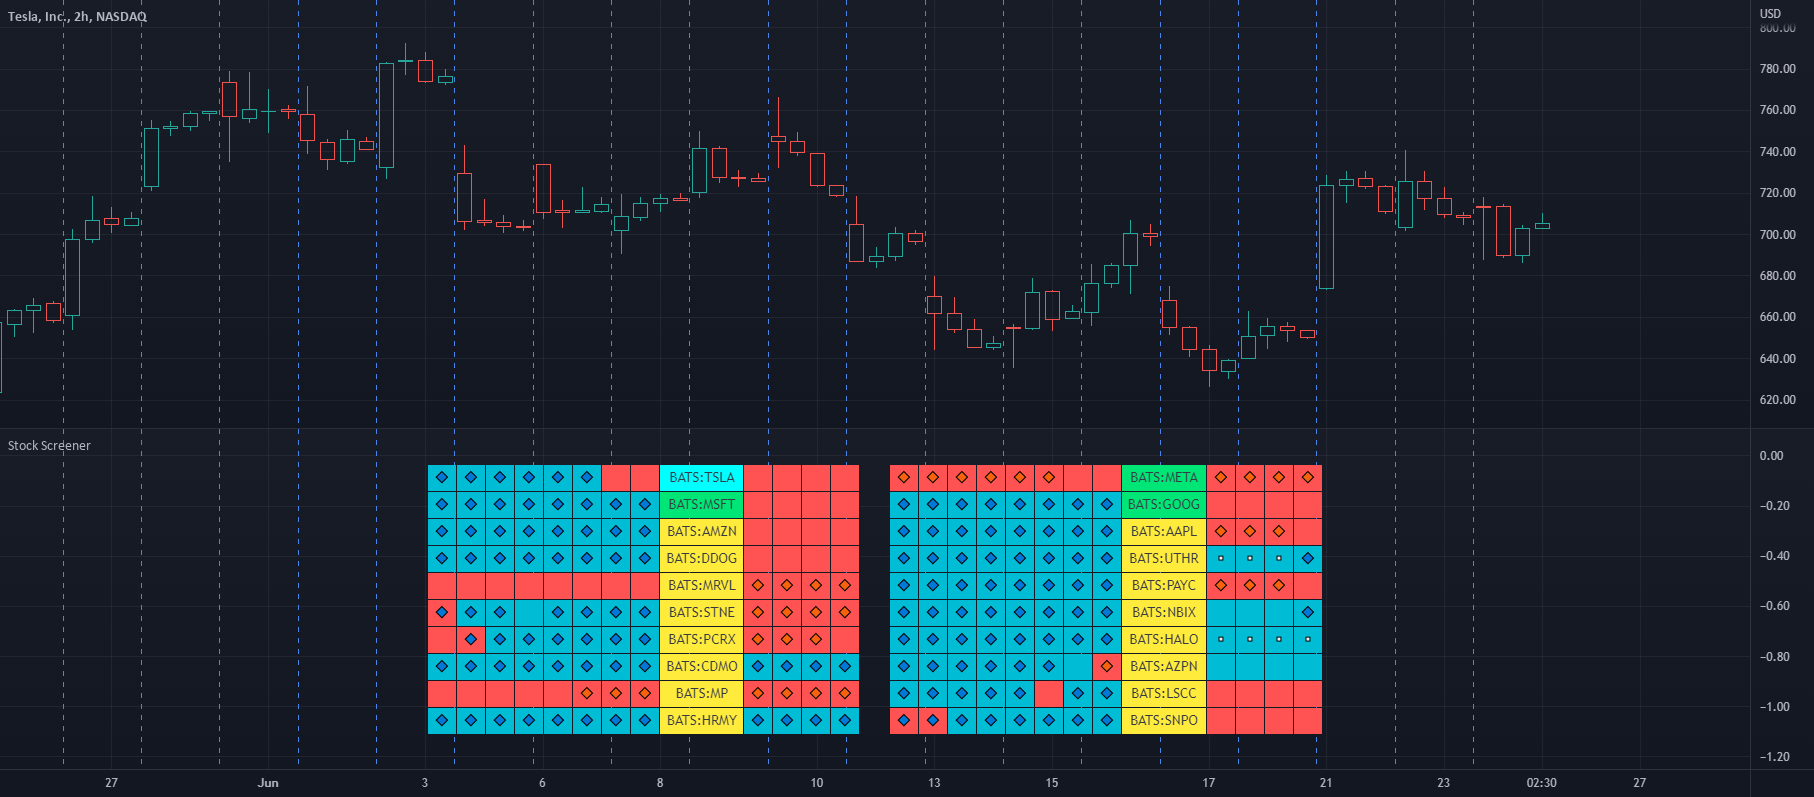
Task: Click the 740.00 price axis label
Action: tap(1778, 152)
